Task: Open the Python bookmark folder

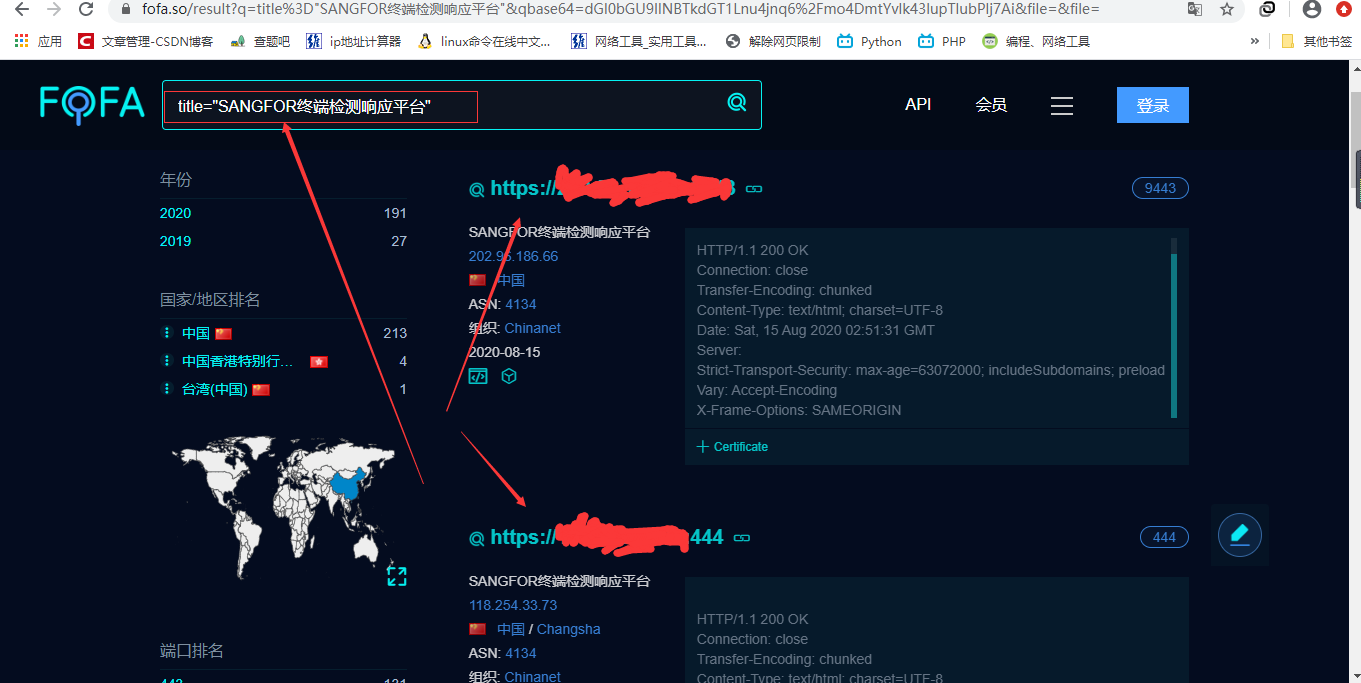Action: (x=870, y=41)
